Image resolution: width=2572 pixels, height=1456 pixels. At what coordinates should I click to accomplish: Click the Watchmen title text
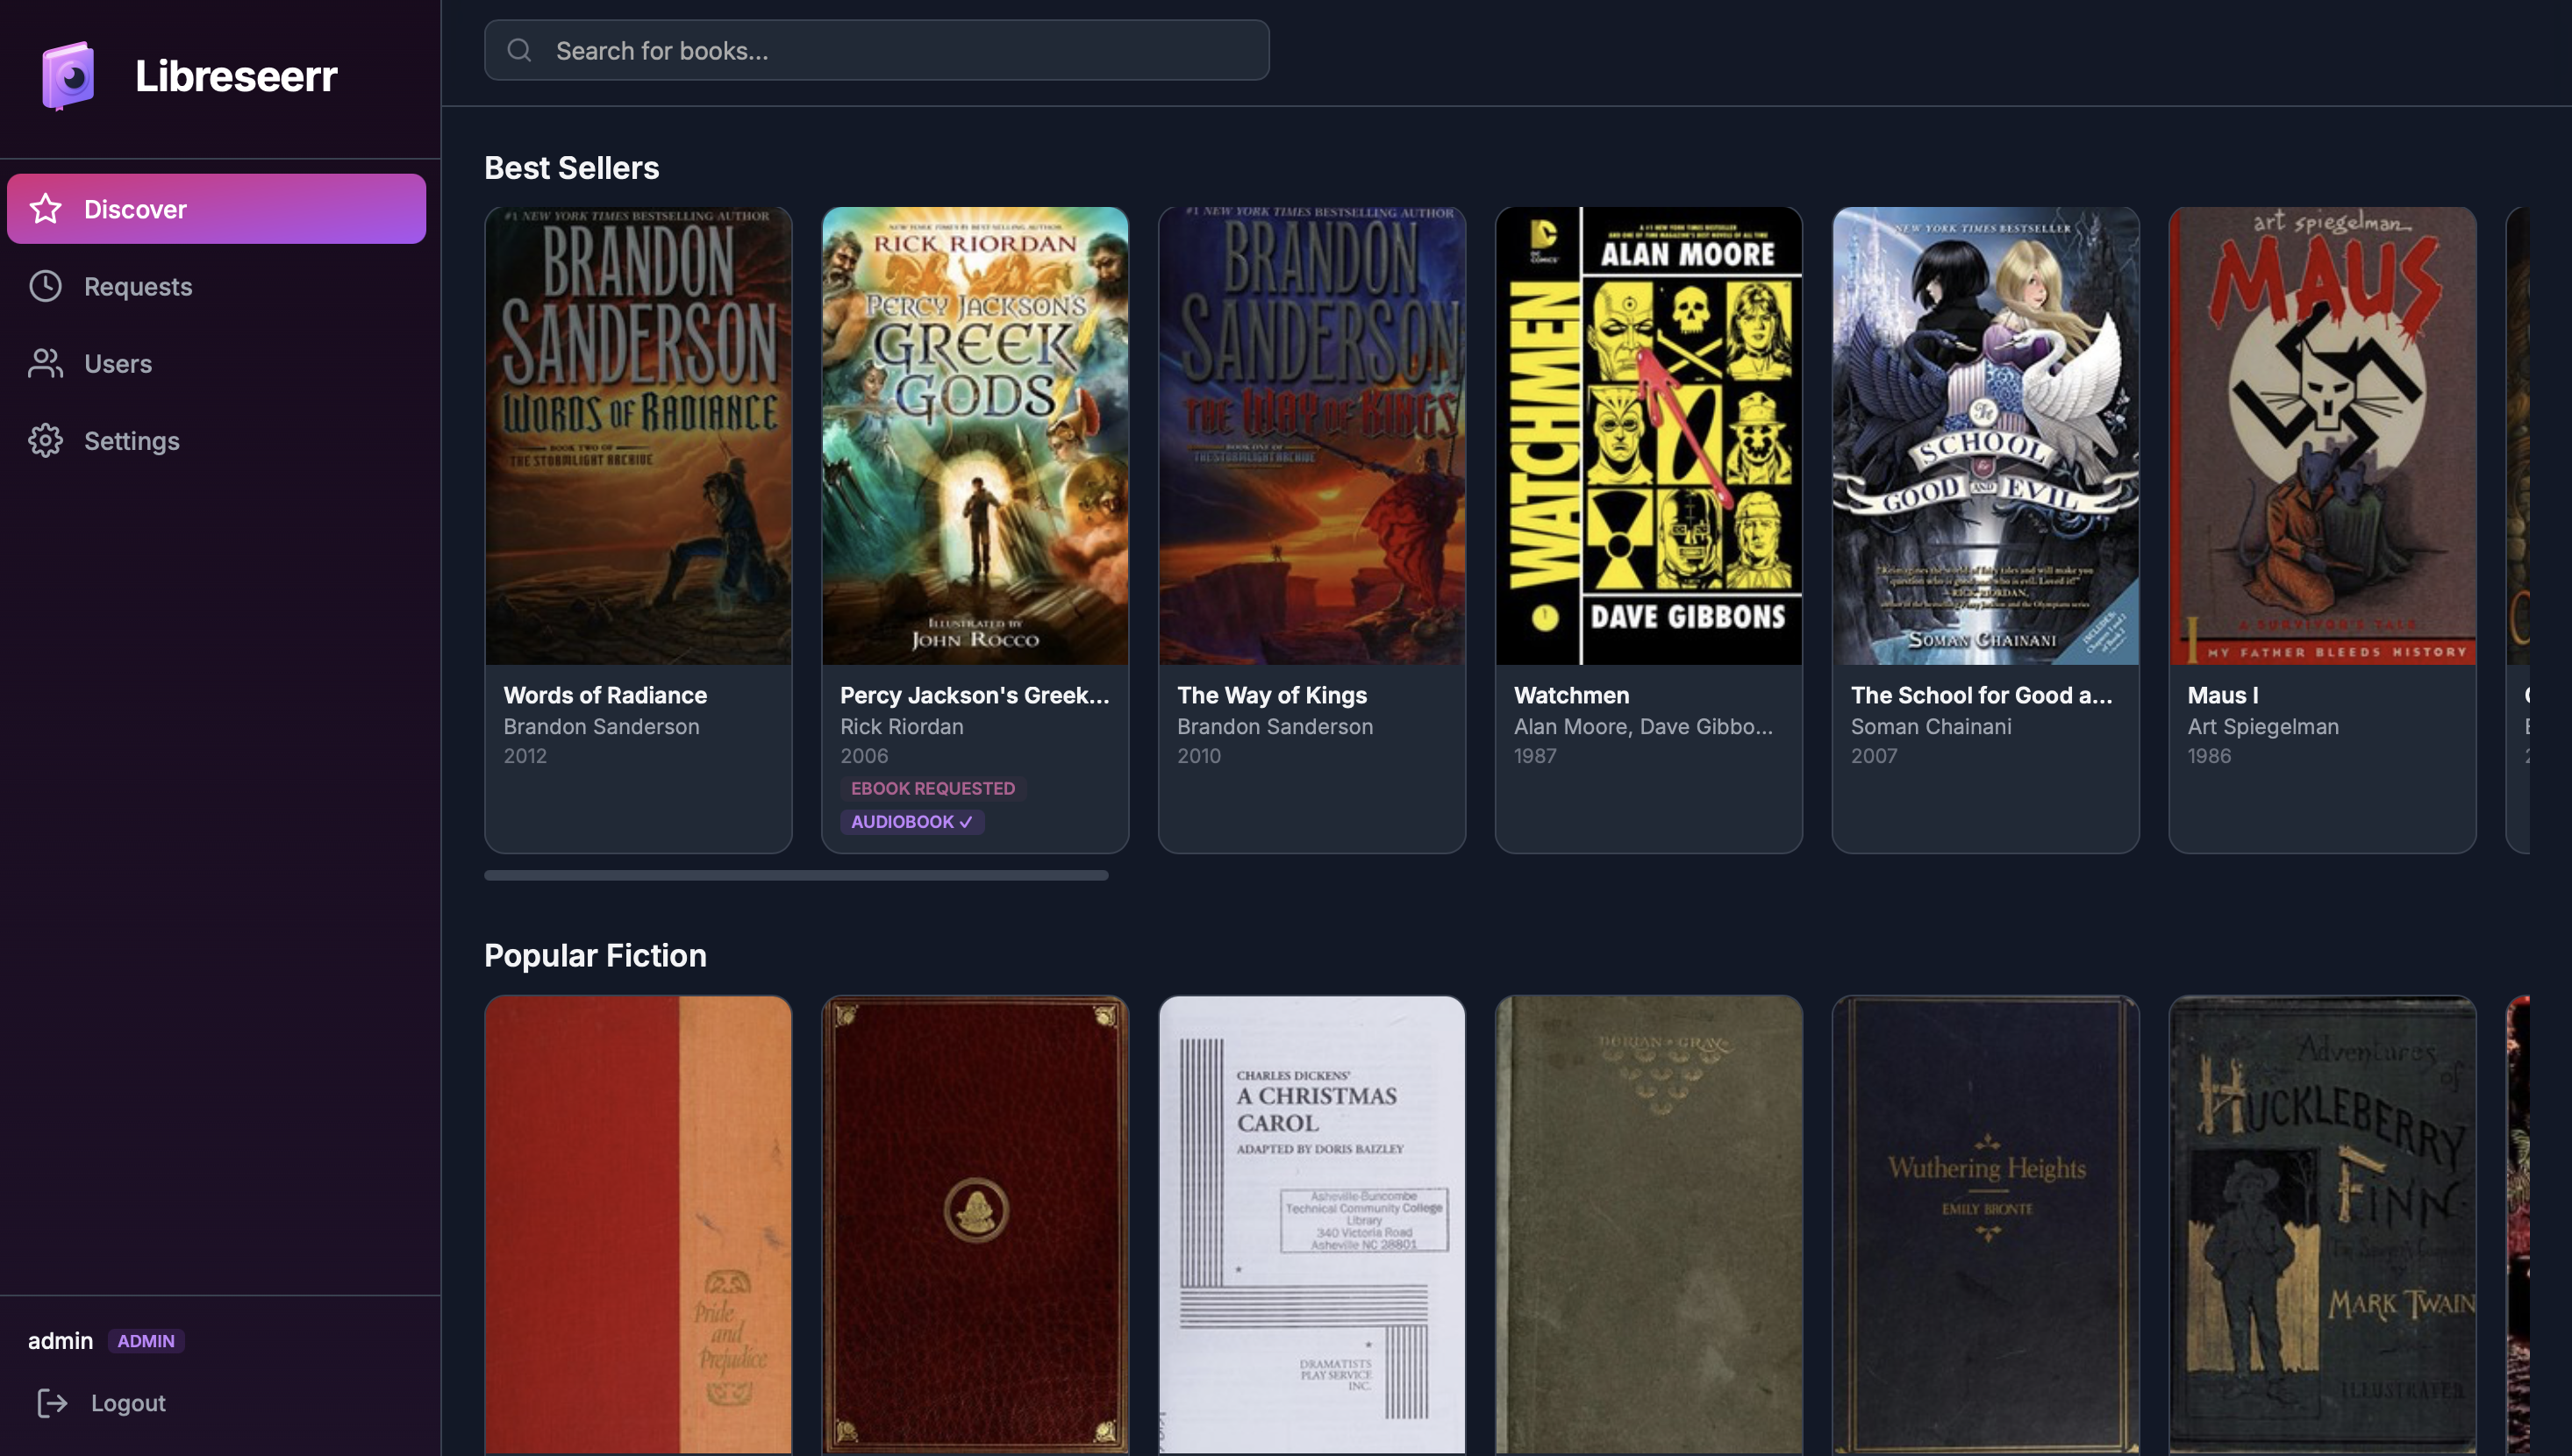(x=1572, y=695)
